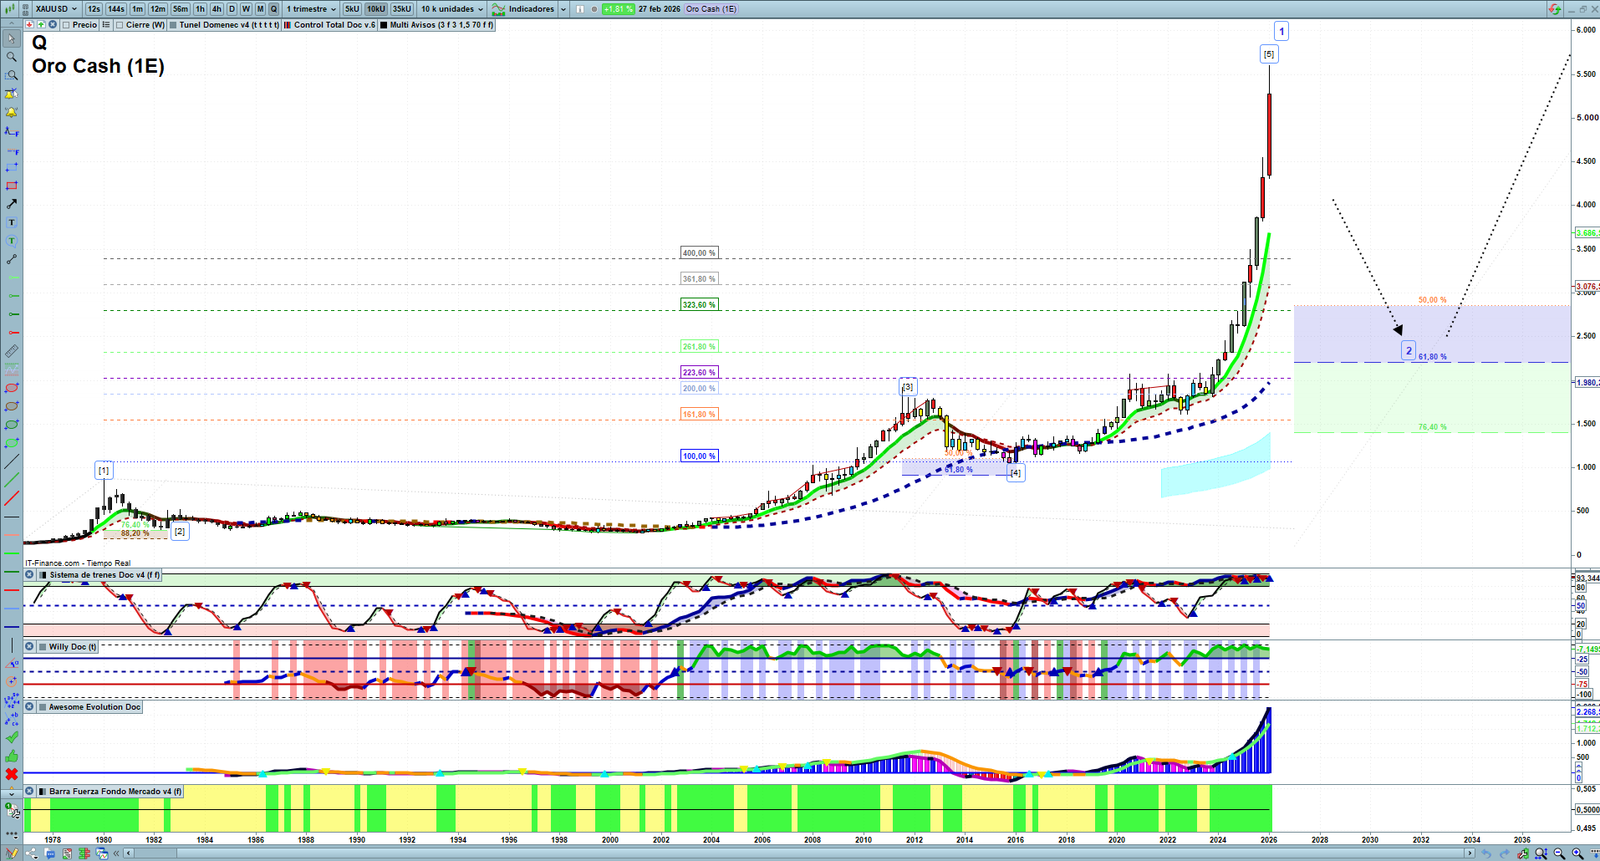Pick the magnifying glass zoom tool
1600x861 pixels.
pos(11,57)
